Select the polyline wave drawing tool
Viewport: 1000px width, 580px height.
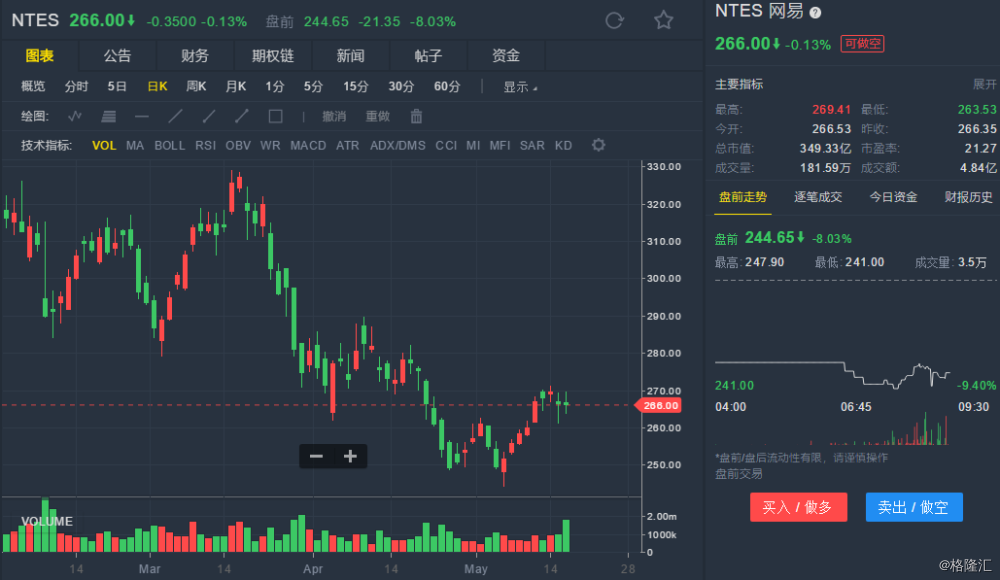(75, 116)
